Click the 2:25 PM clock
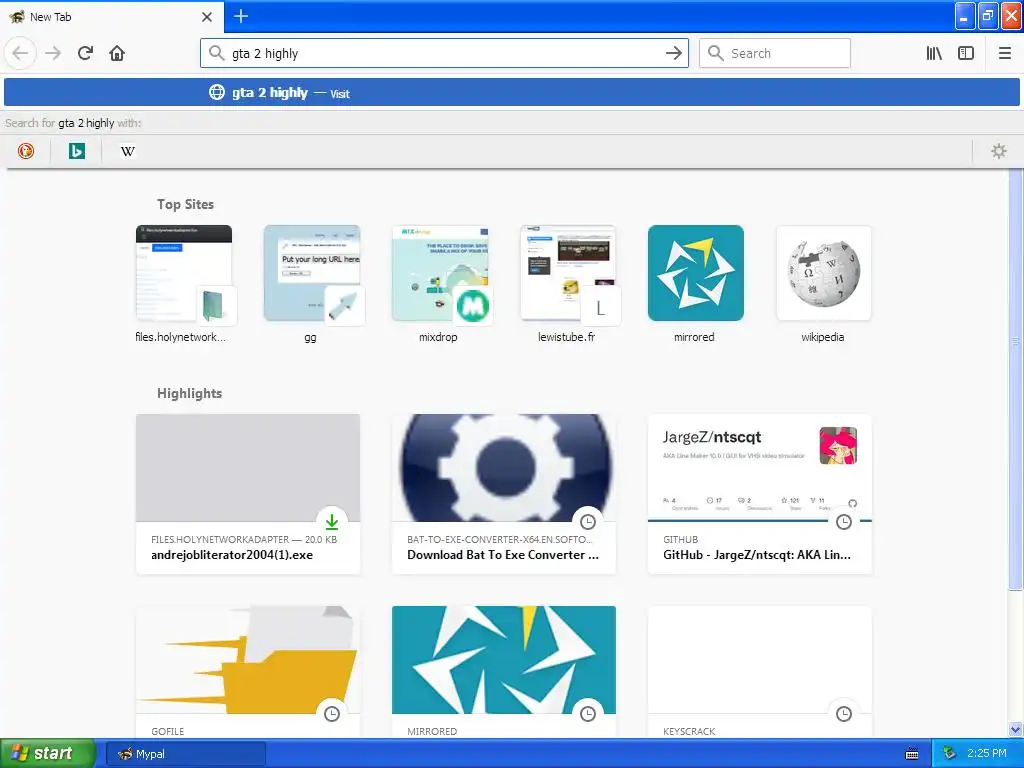The width and height of the screenshot is (1024, 768). coord(987,753)
